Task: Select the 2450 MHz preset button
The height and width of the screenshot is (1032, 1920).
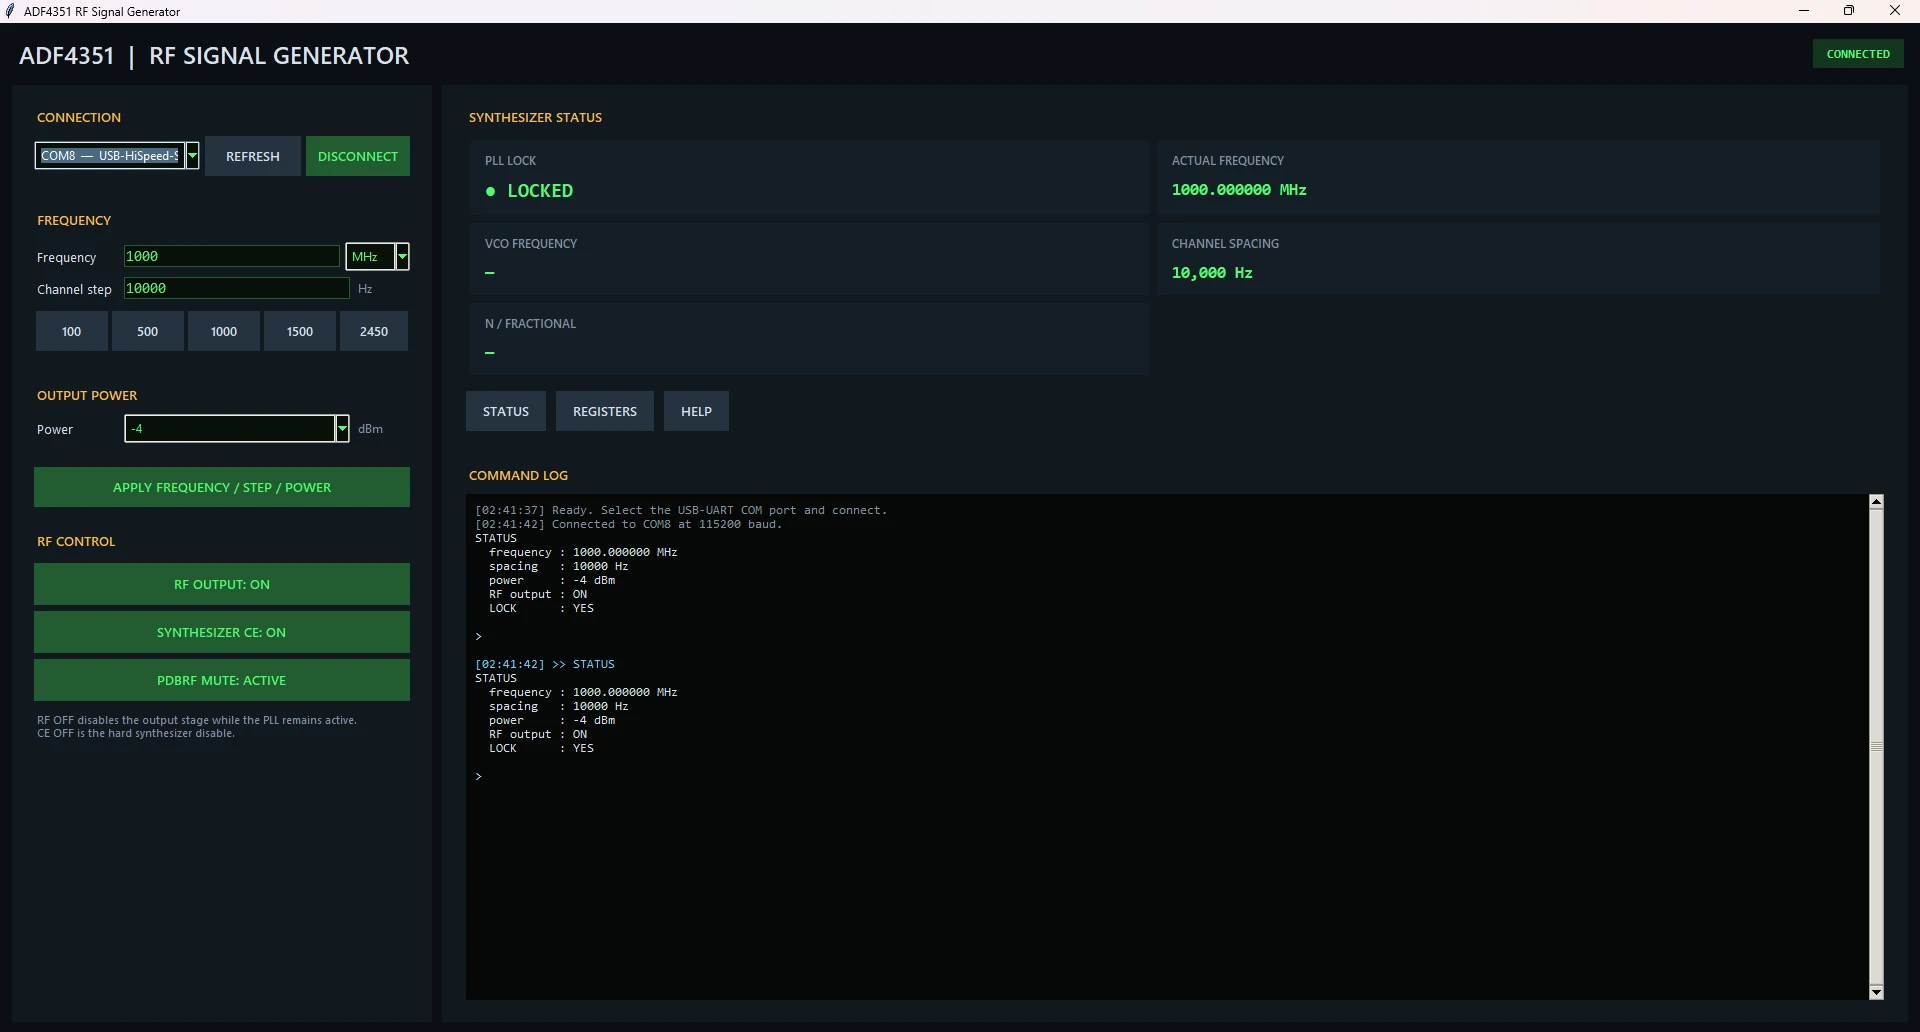Action: (374, 331)
